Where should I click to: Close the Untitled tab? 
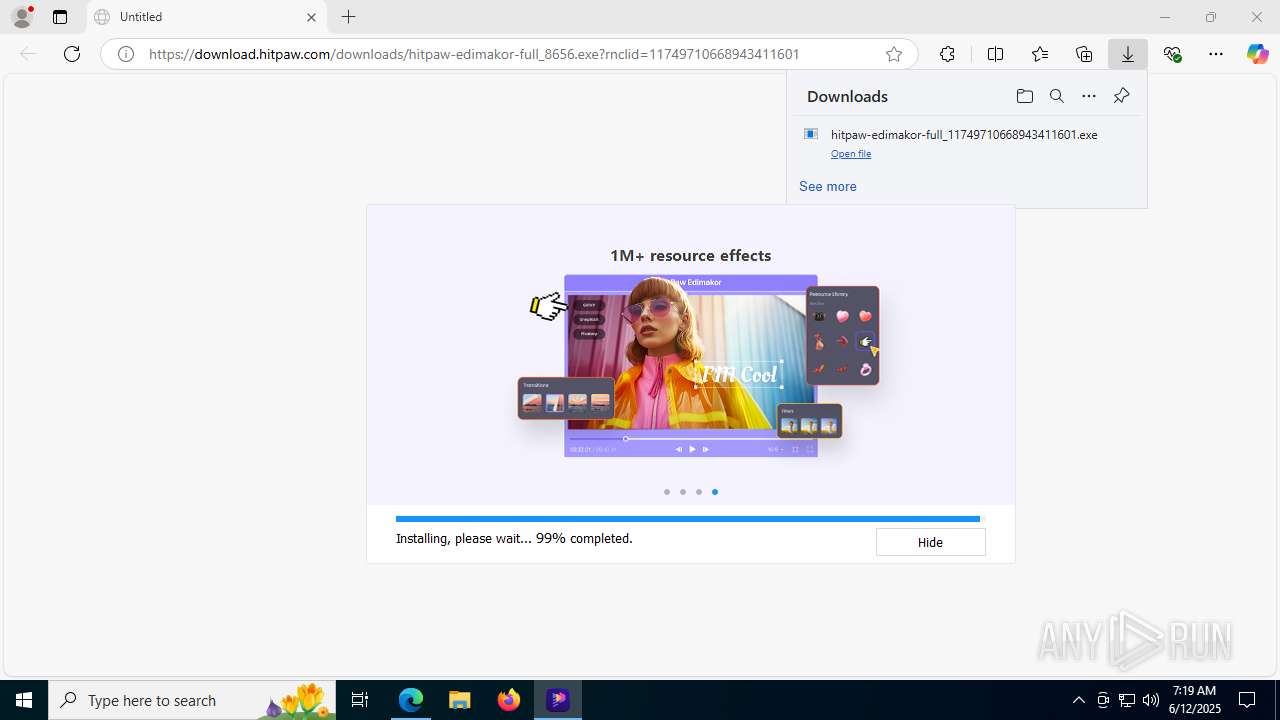(x=311, y=17)
